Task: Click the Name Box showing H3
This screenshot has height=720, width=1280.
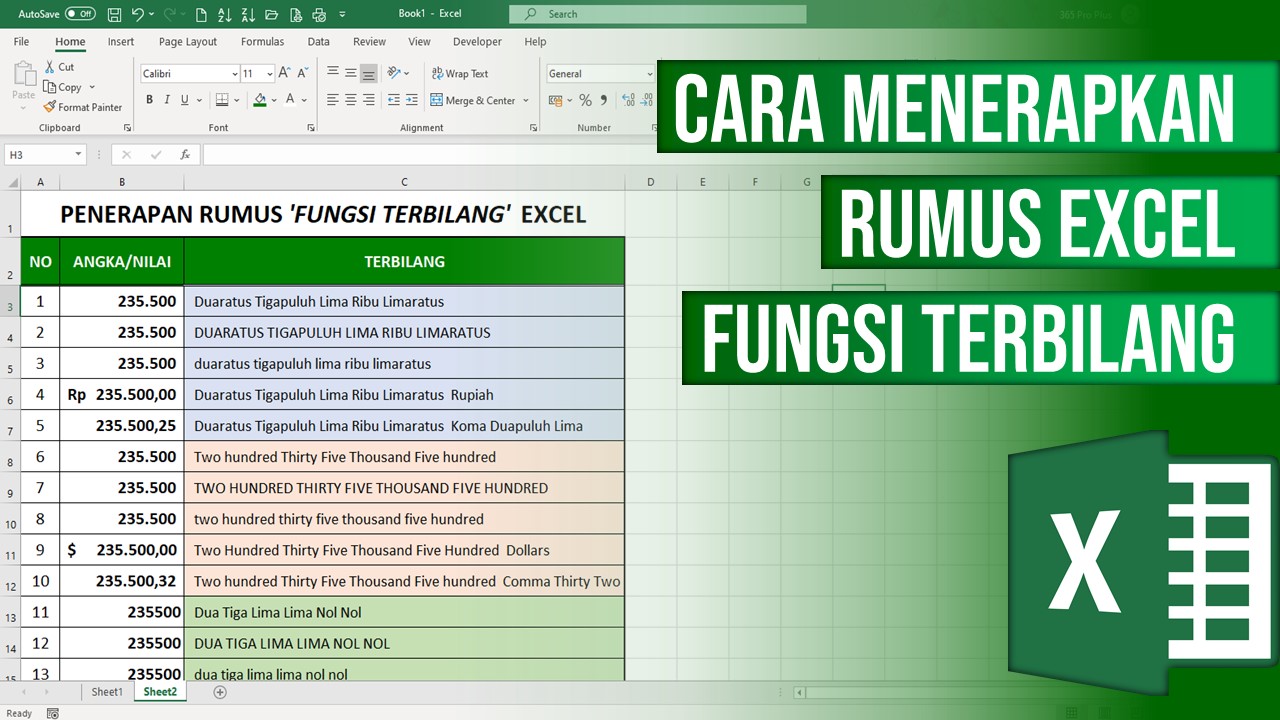Action: point(40,154)
